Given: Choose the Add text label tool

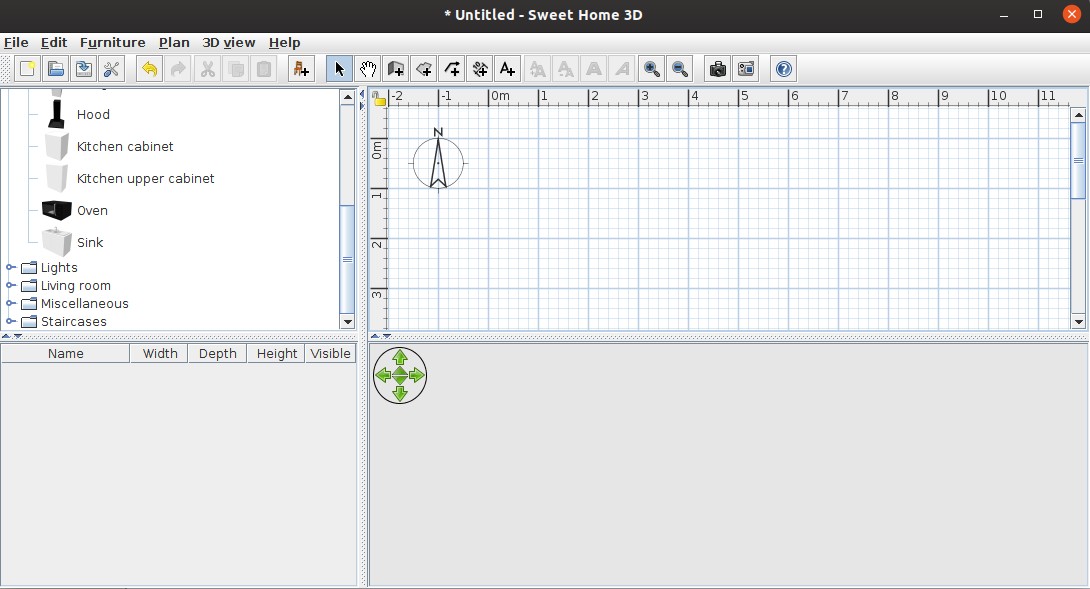Looking at the screenshot, I should click(507, 69).
